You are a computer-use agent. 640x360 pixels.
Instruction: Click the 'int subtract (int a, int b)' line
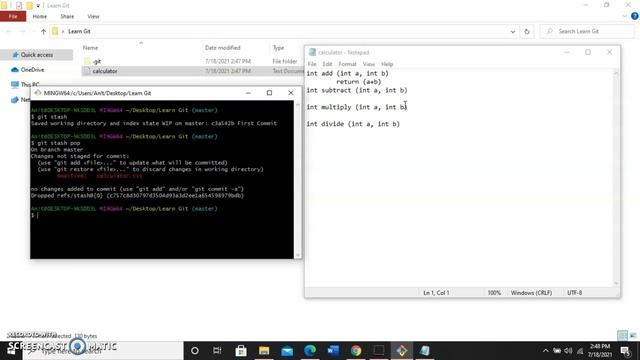[x=357, y=90]
